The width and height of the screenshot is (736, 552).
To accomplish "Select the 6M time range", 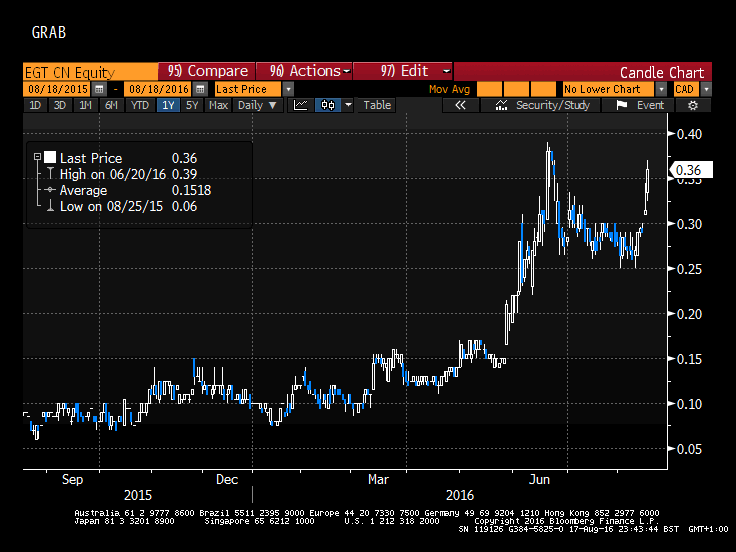I will pos(111,105).
